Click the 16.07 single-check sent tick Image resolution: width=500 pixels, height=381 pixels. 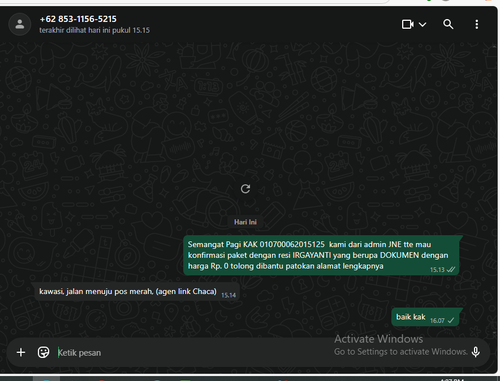pyautogui.click(x=451, y=320)
